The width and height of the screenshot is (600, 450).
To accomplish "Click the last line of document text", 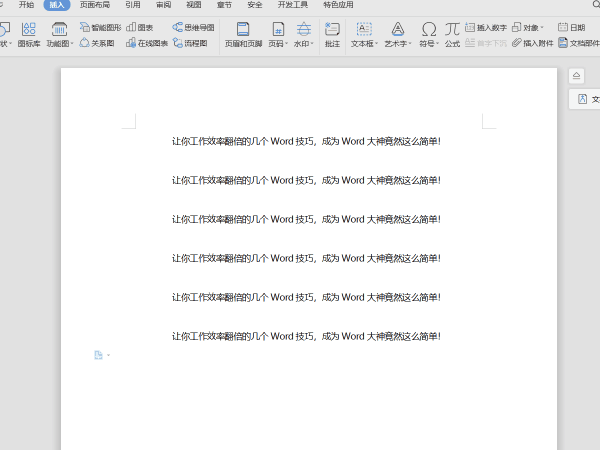I will coord(306,336).
